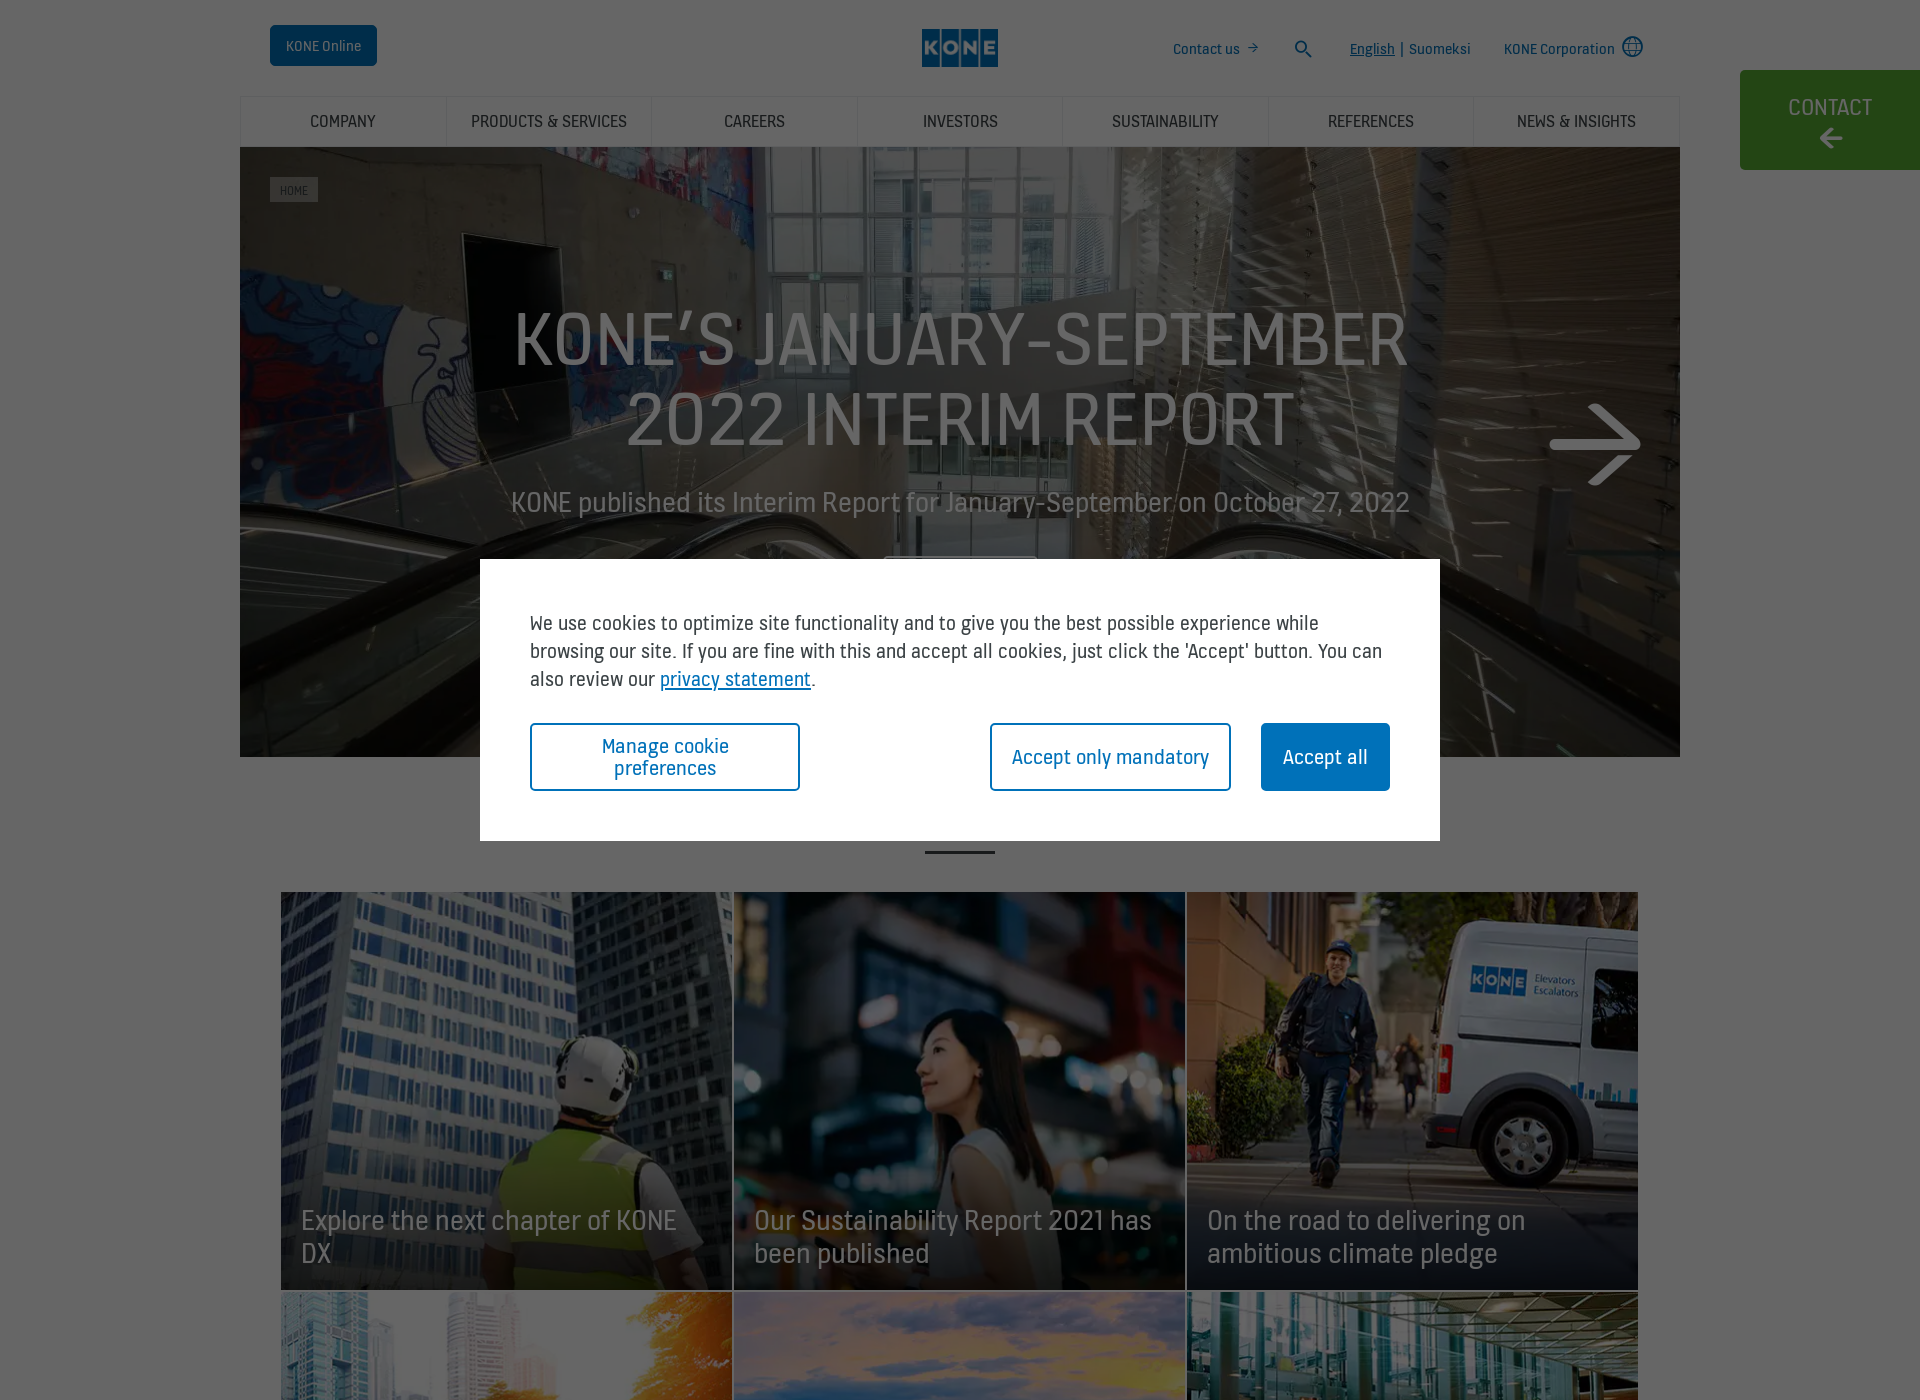
Task: Open Manage cookie preferences dialog
Action: pos(663,756)
